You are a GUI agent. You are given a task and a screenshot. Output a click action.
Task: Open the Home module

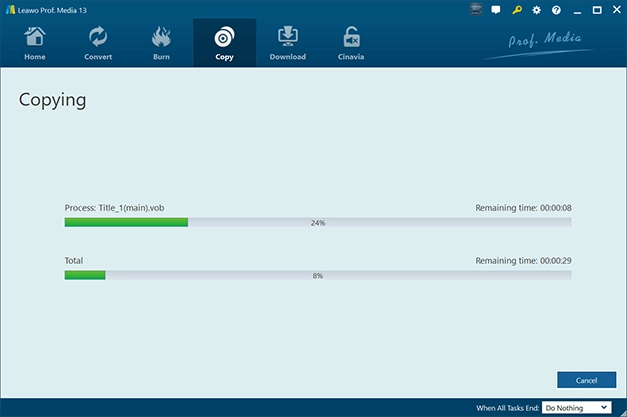pyautogui.click(x=35, y=43)
